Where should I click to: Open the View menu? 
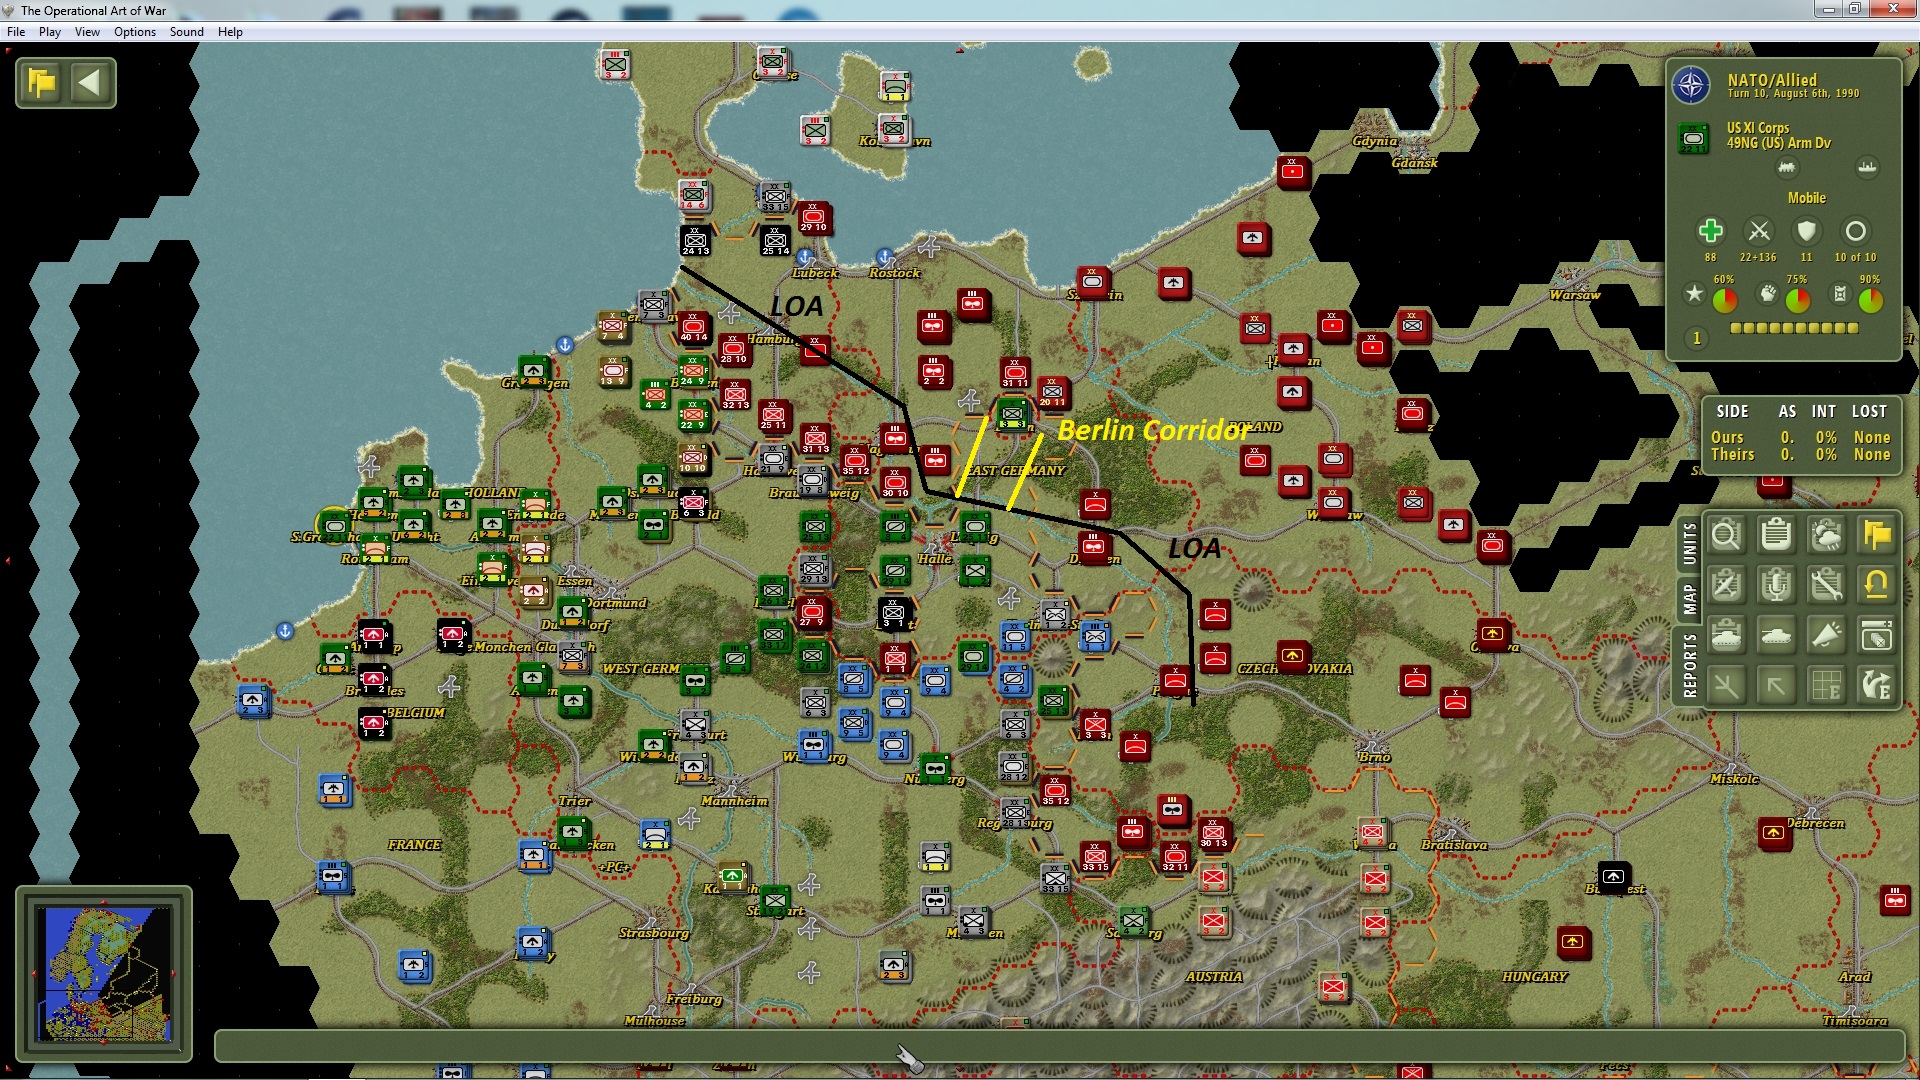(88, 32)
